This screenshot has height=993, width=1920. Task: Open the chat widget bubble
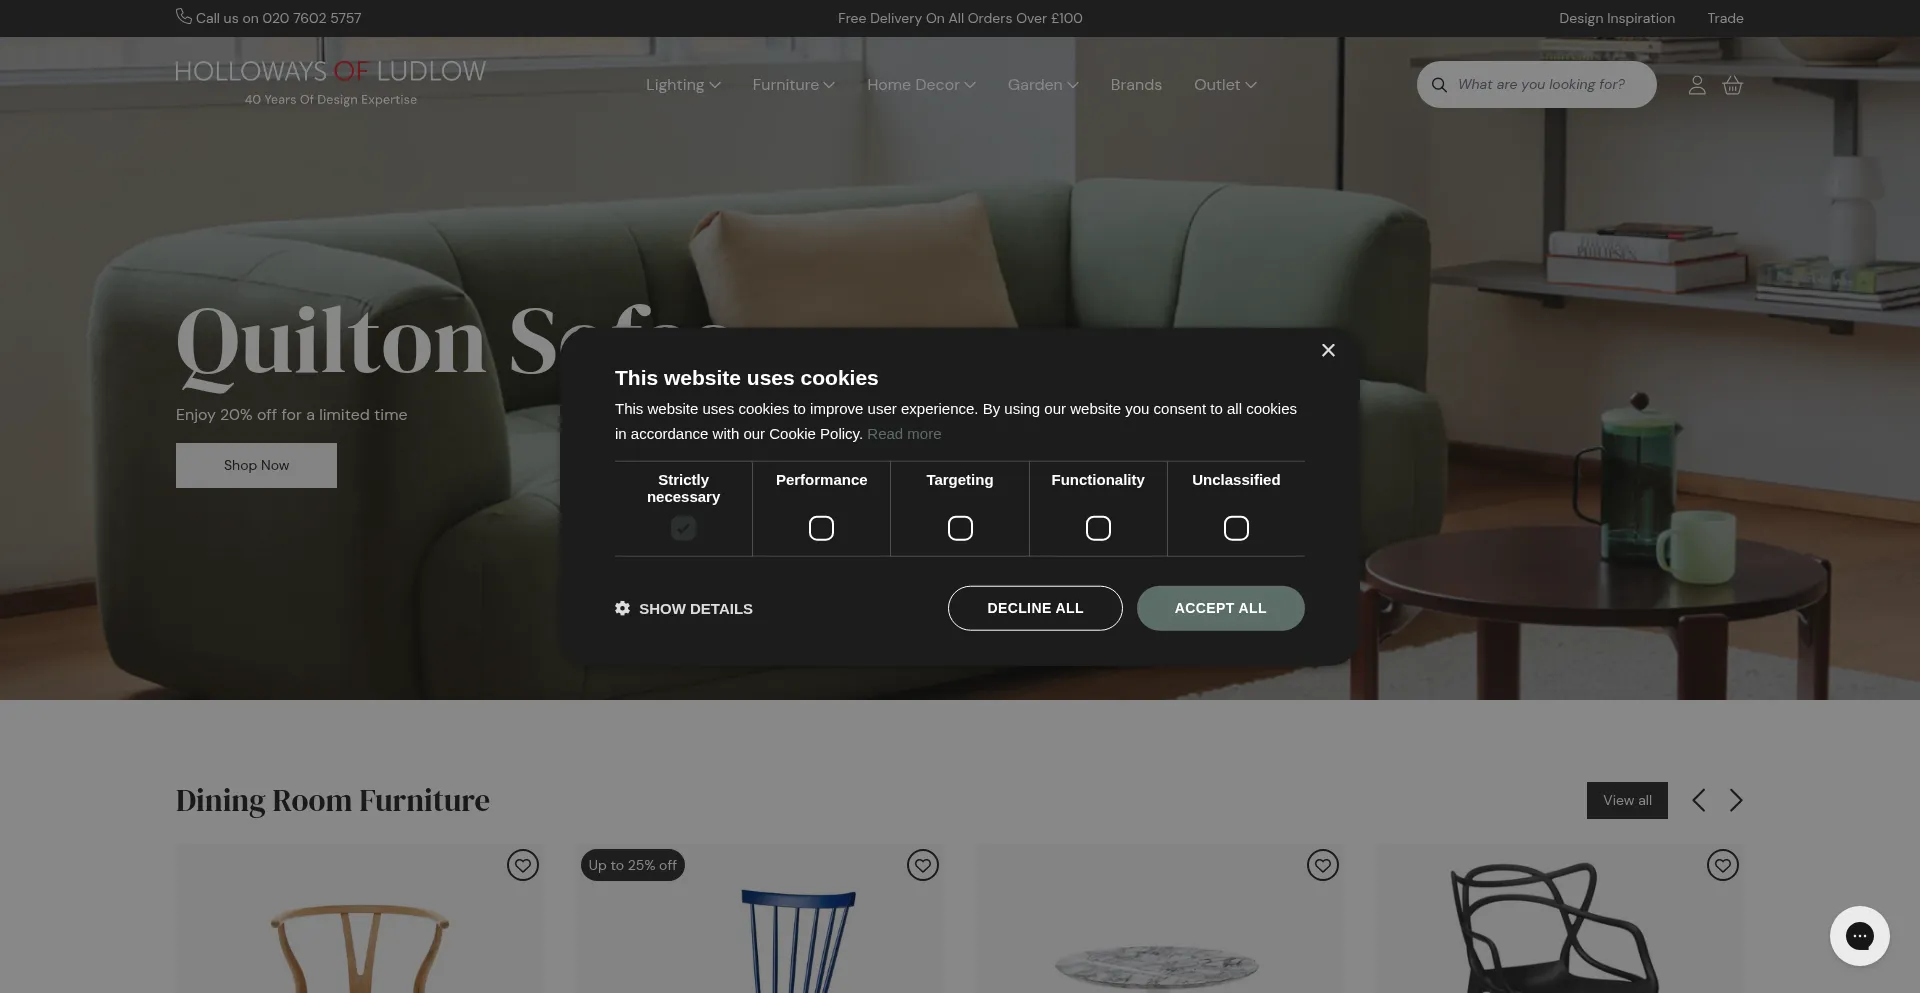pos(1860,936)
